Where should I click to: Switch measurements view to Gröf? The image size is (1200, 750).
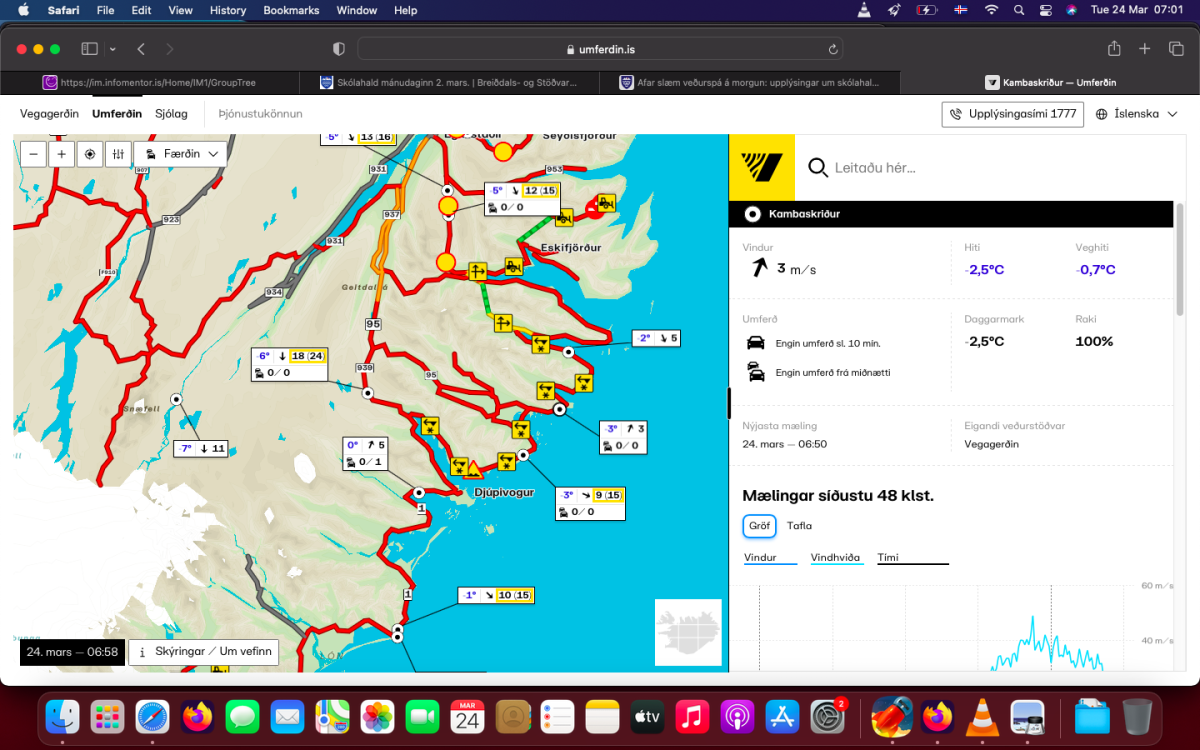pyautogui.click(x=759, y=526)
